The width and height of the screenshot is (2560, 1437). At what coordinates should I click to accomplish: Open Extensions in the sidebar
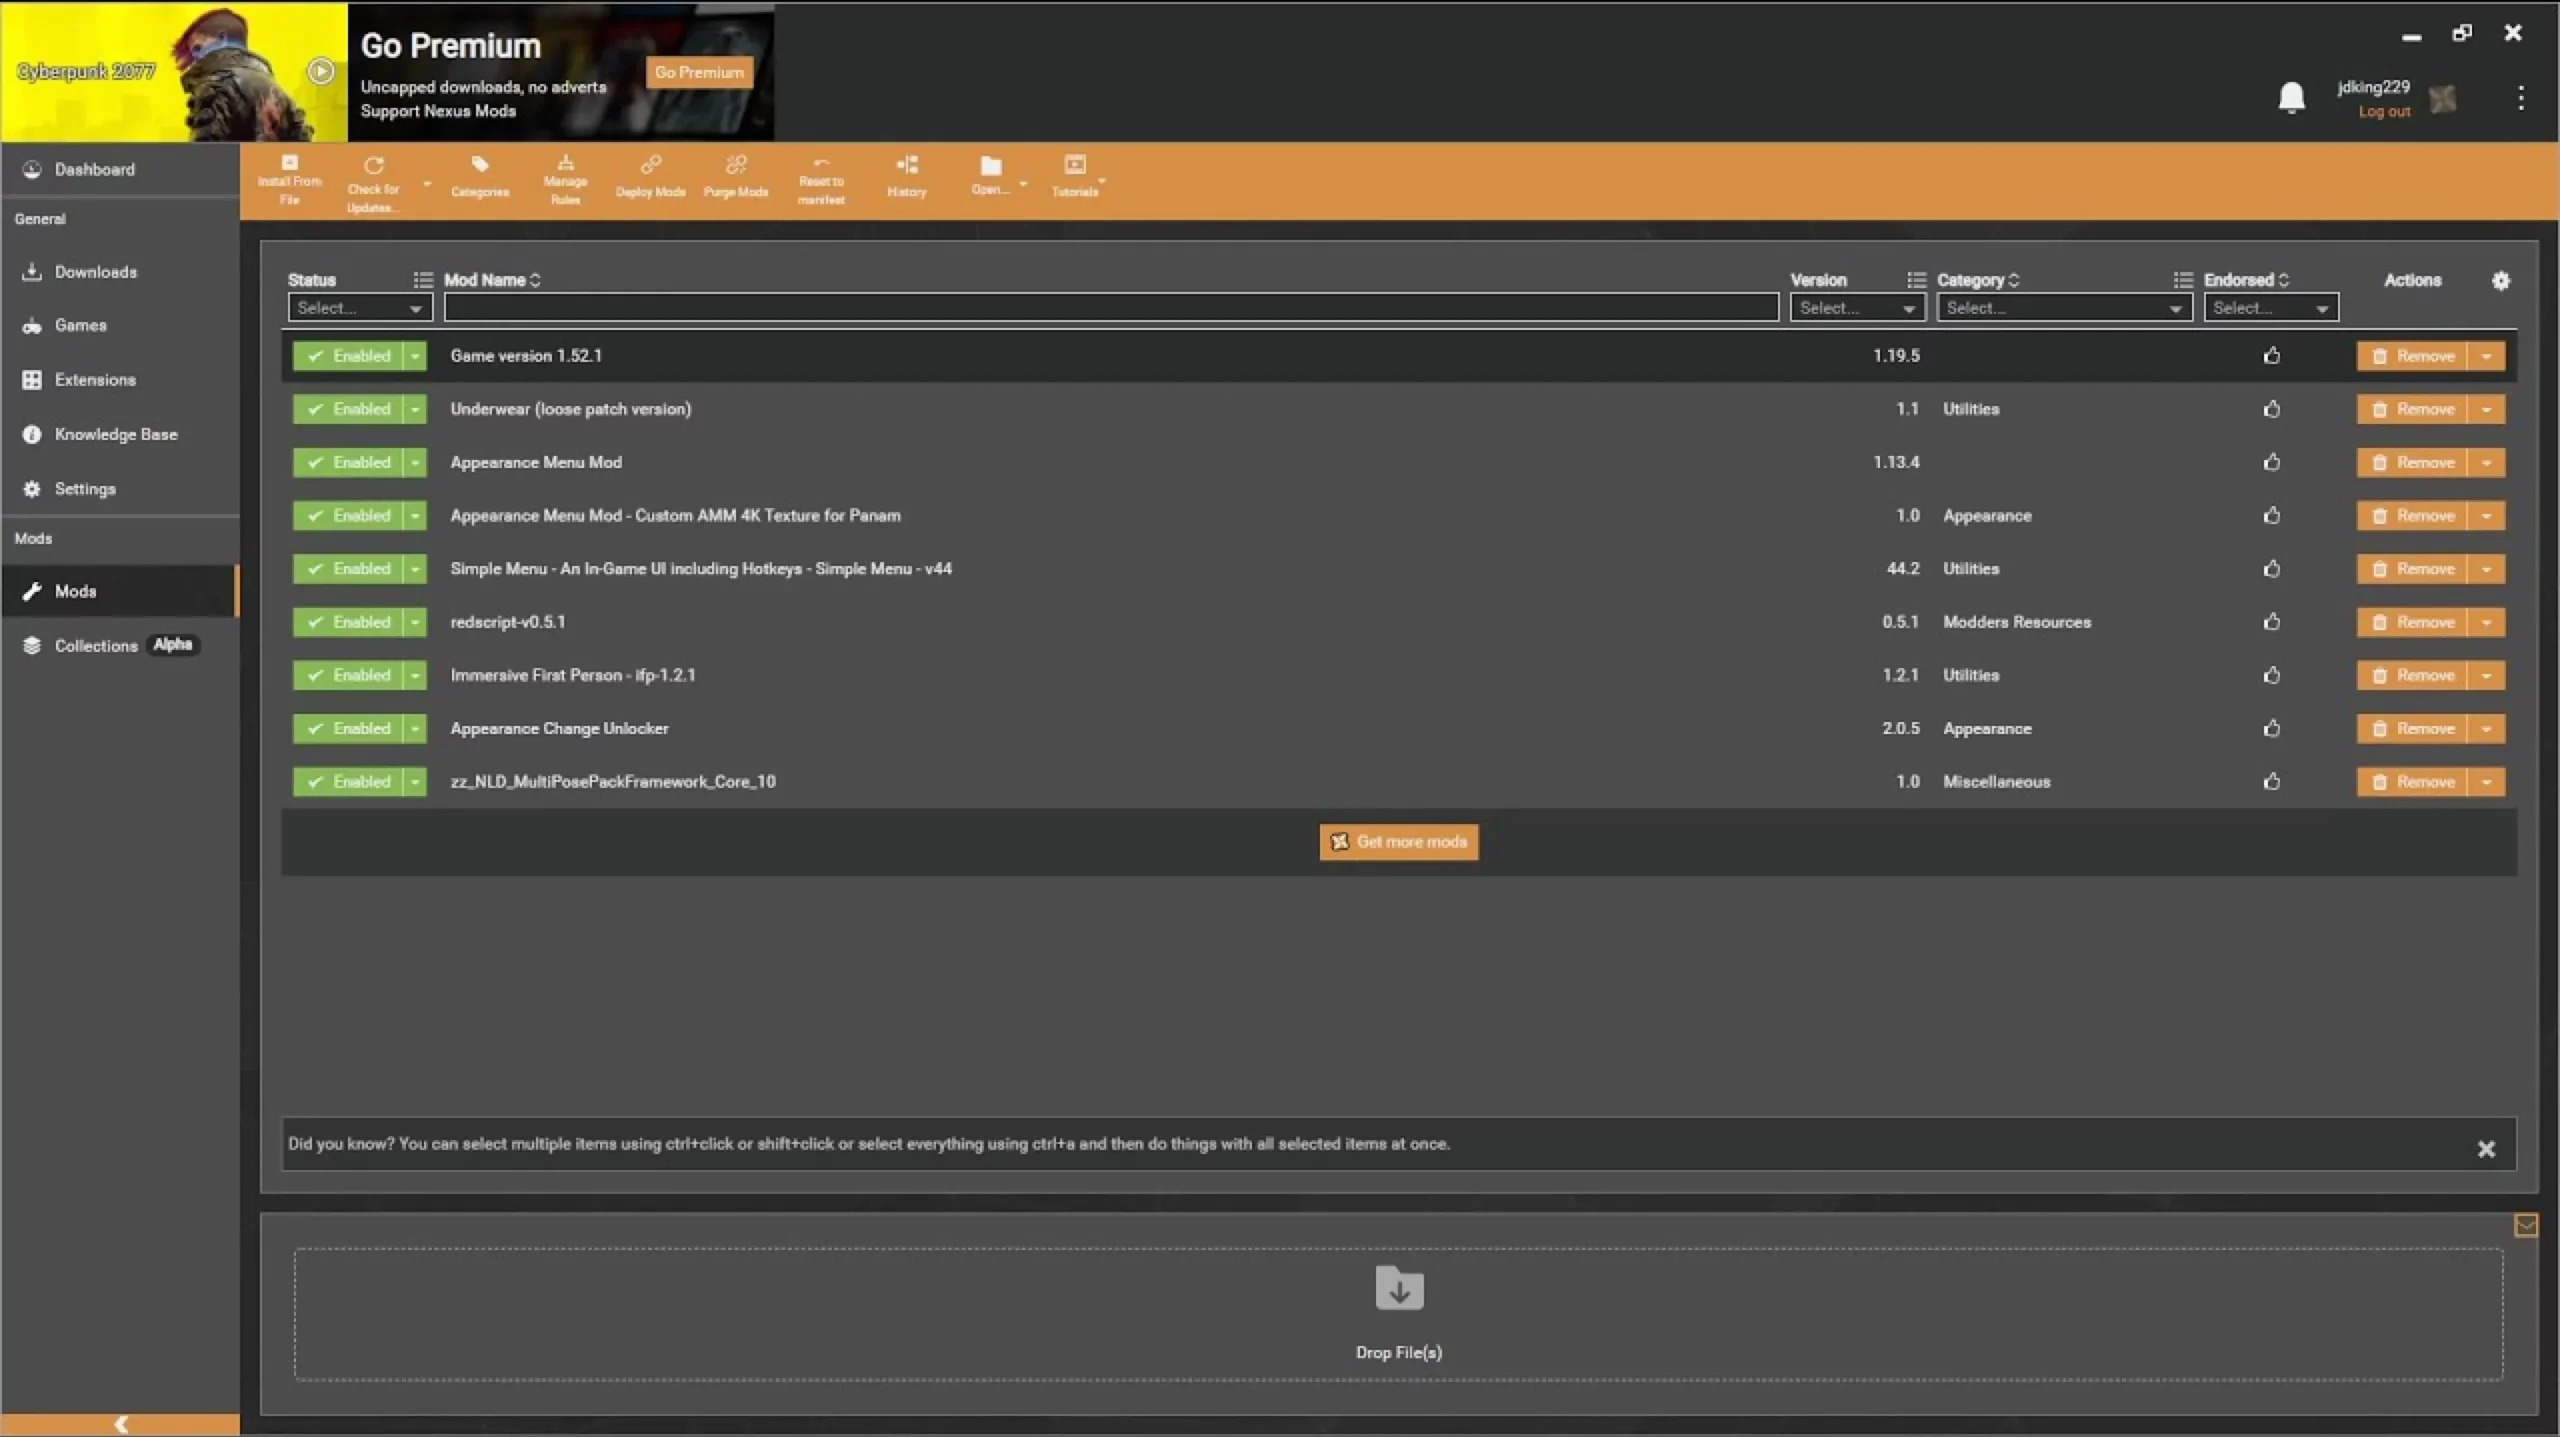click(95, 380)
